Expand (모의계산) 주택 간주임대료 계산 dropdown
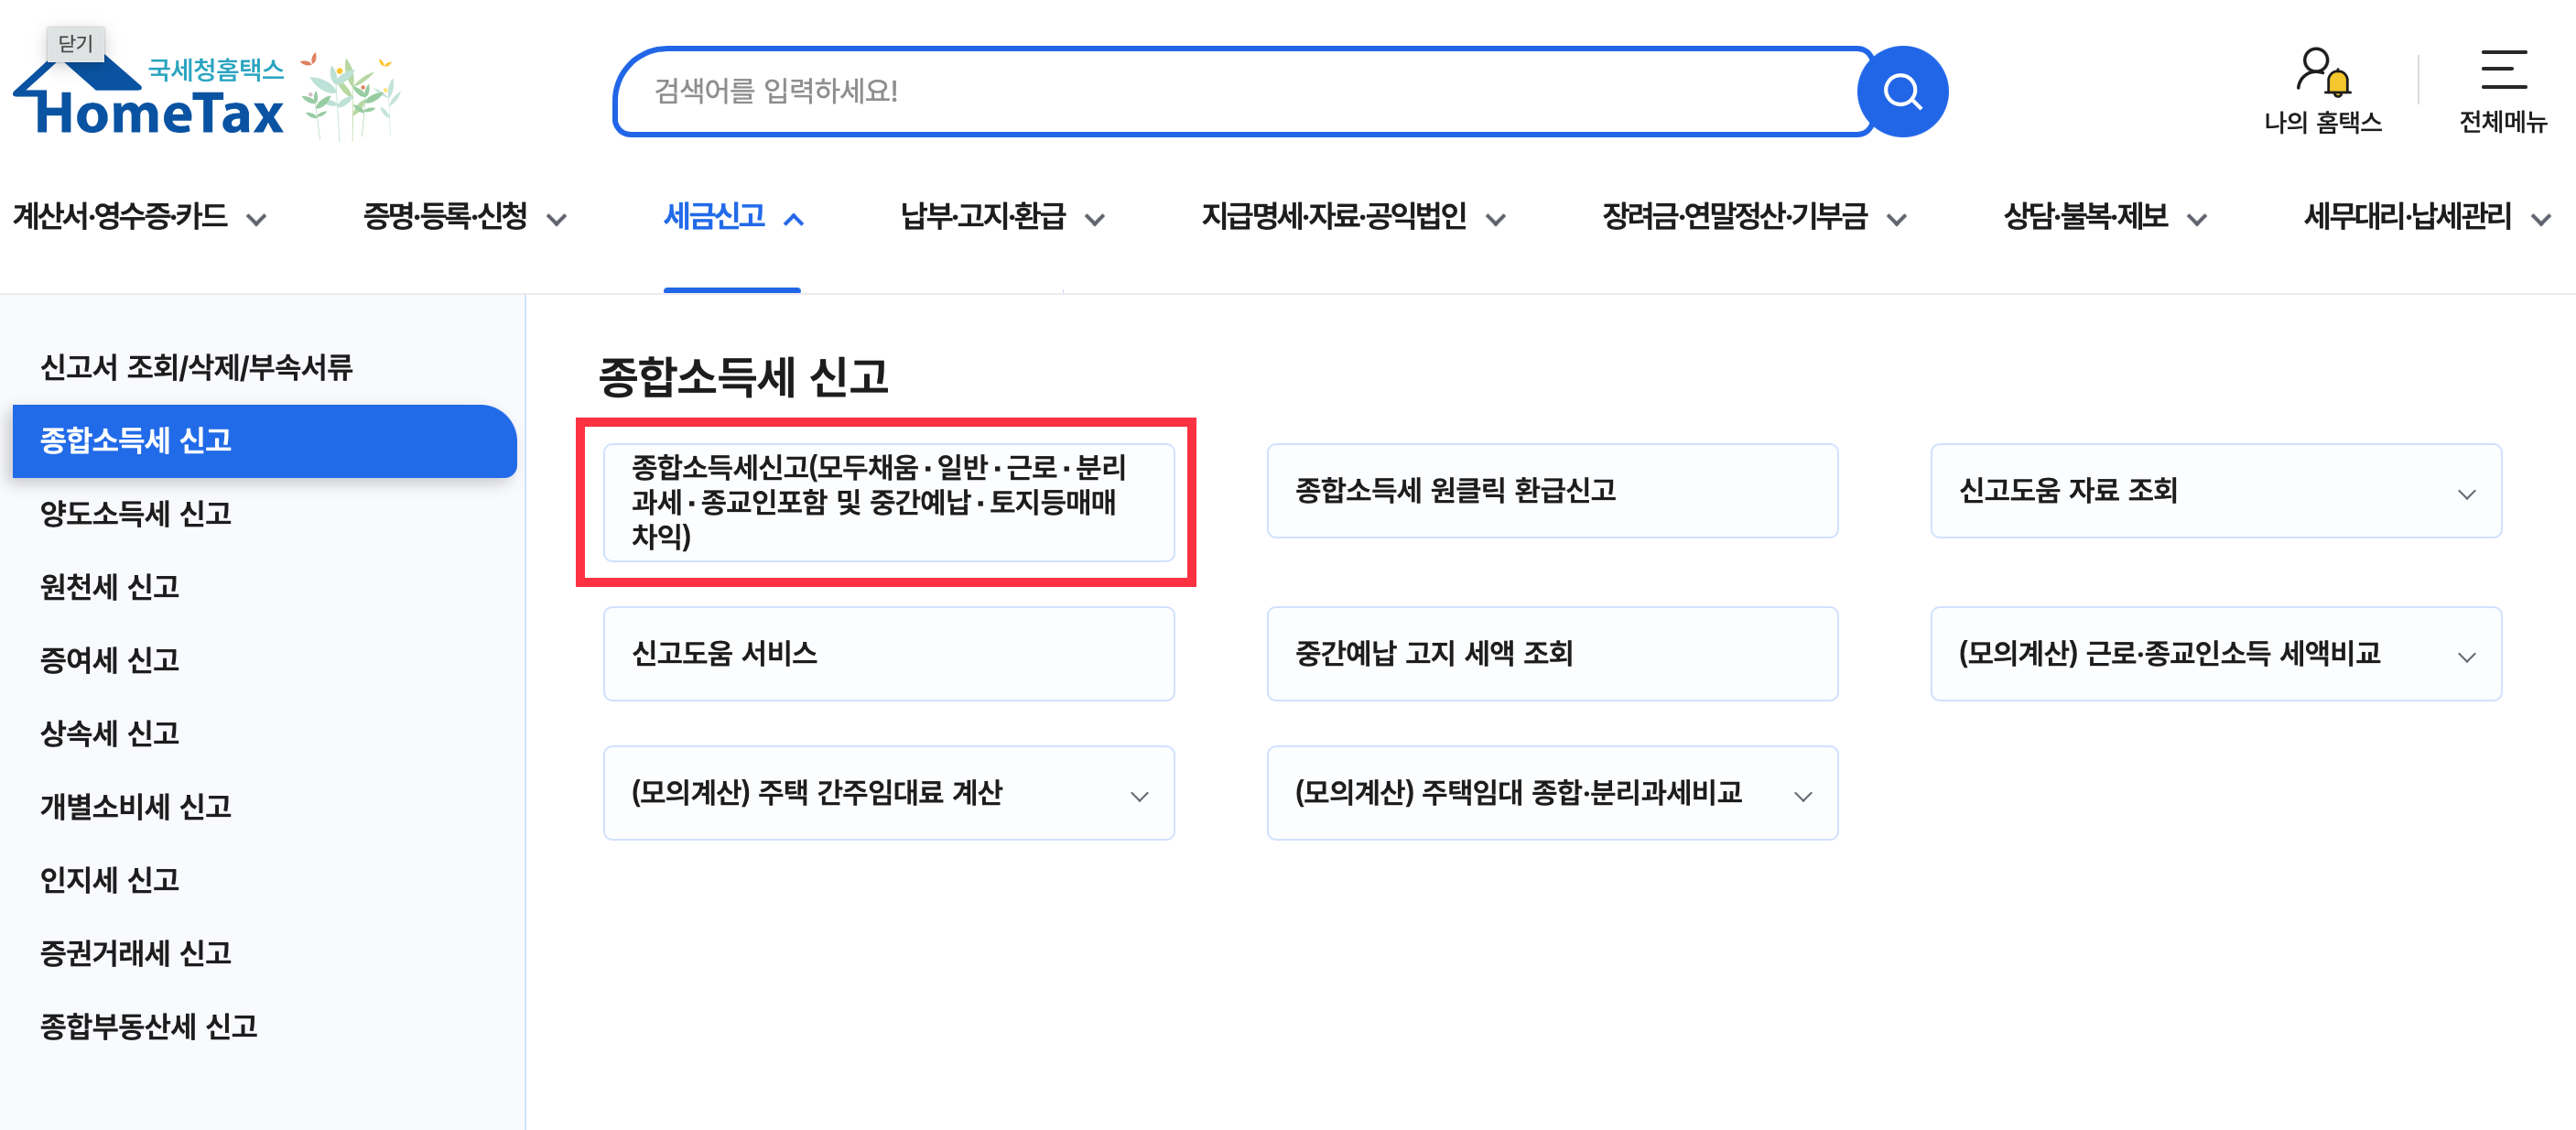Viewport: 2576px width, 1130px height. point(888,793)
